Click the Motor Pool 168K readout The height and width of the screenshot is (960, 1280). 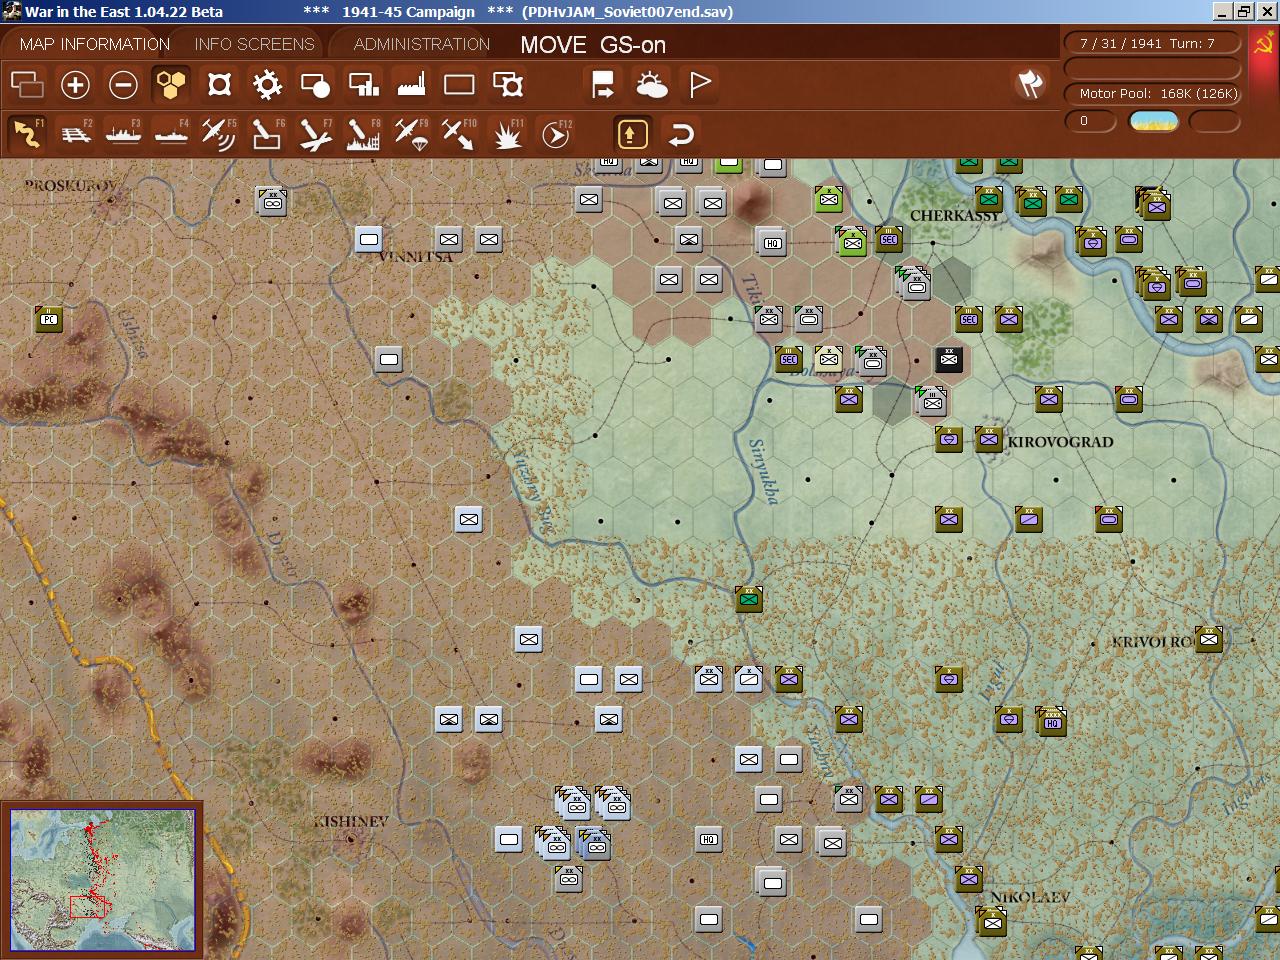[1152, 93]
